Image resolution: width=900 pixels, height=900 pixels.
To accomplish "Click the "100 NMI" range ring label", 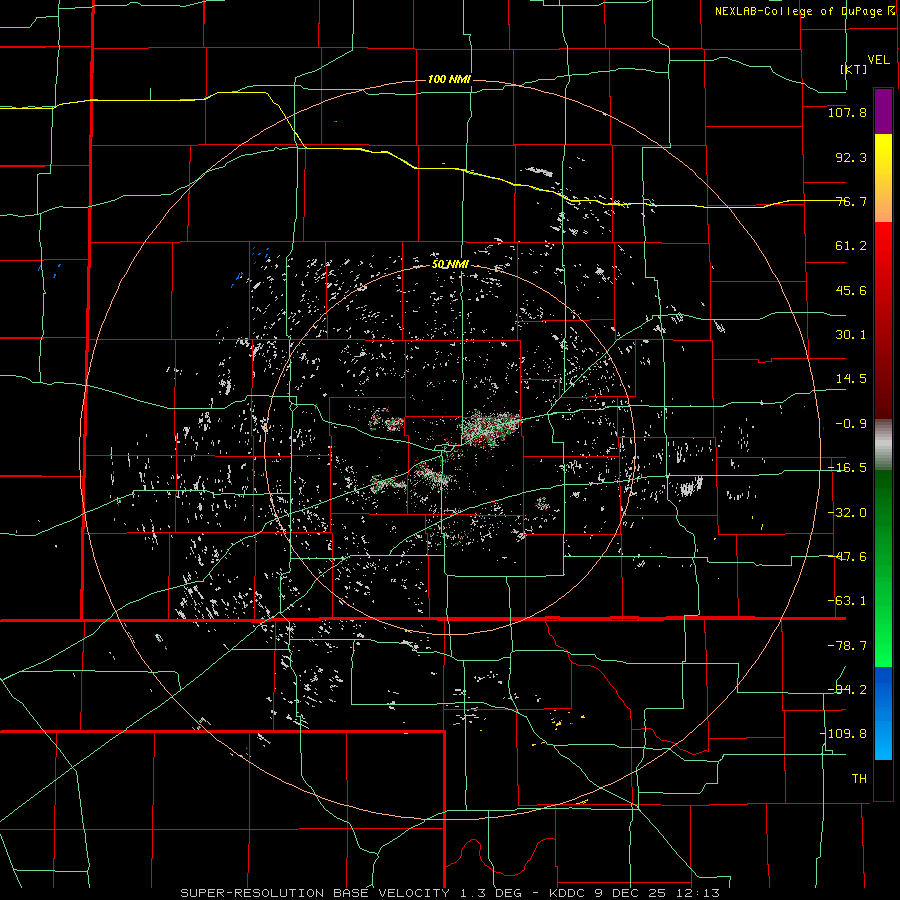I will [x=449, y=79].
